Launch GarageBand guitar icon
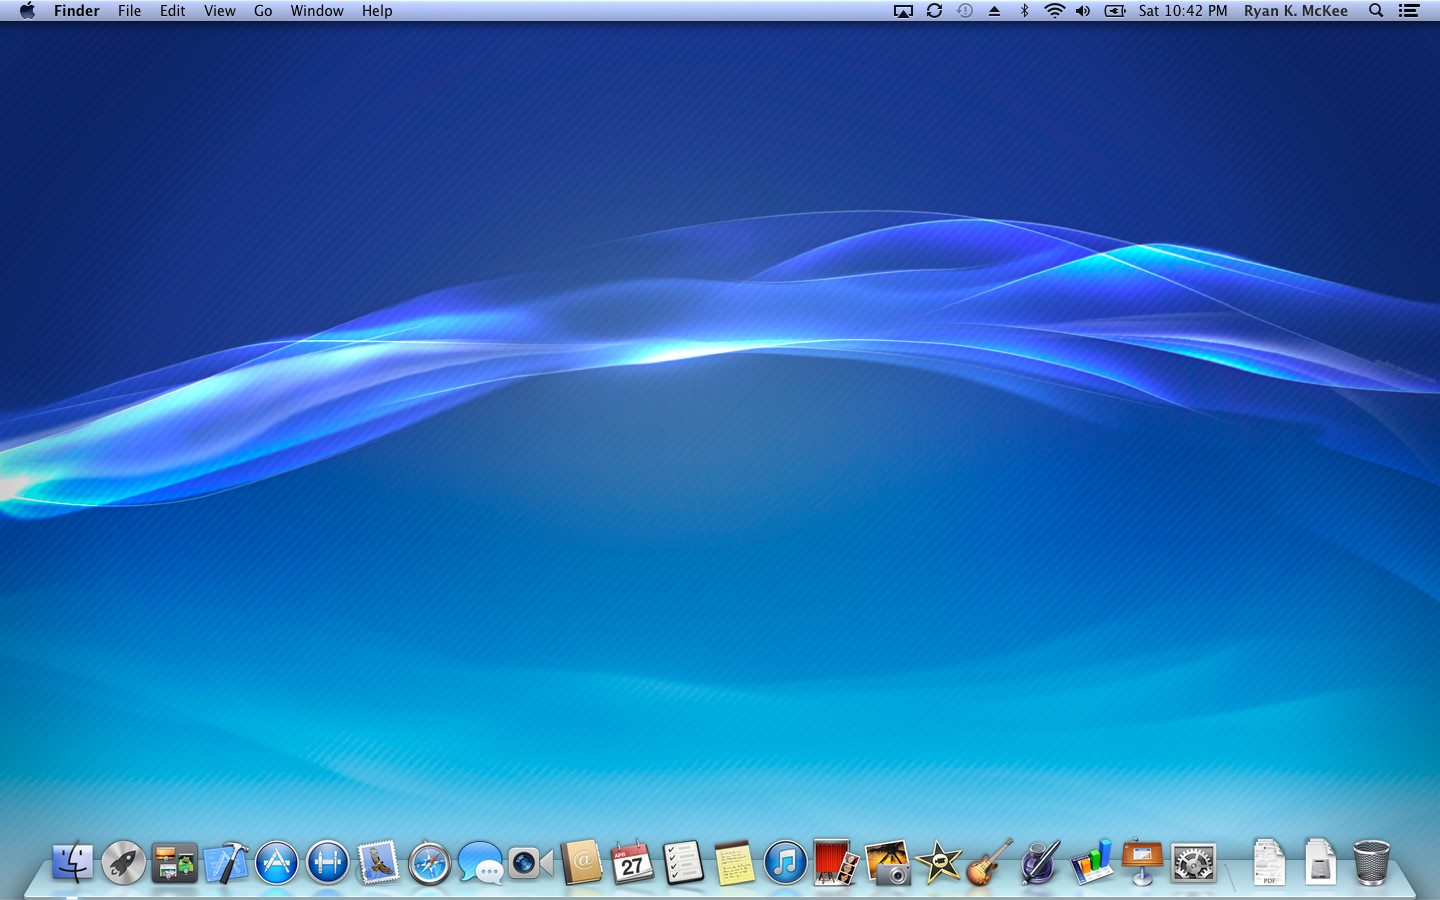The image size is (1440, 900). click(989, 862)
